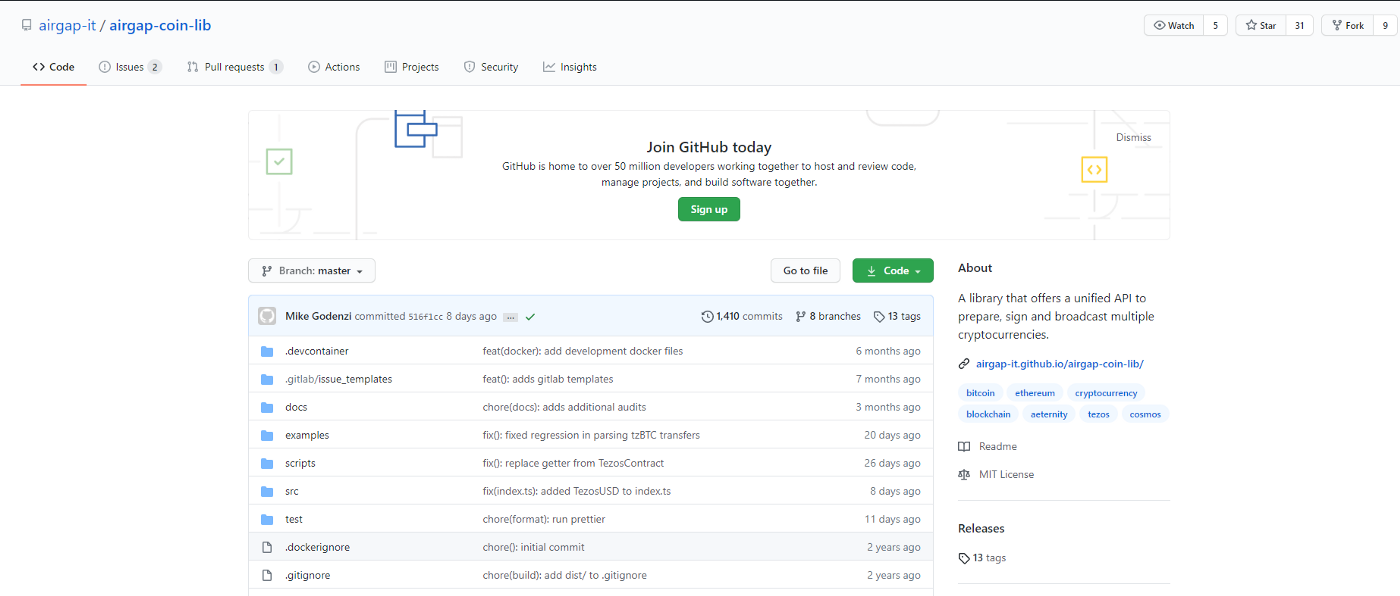1400x596 pixels.
Task: Open the airgap-it owner link
Action: coord(67,26)
